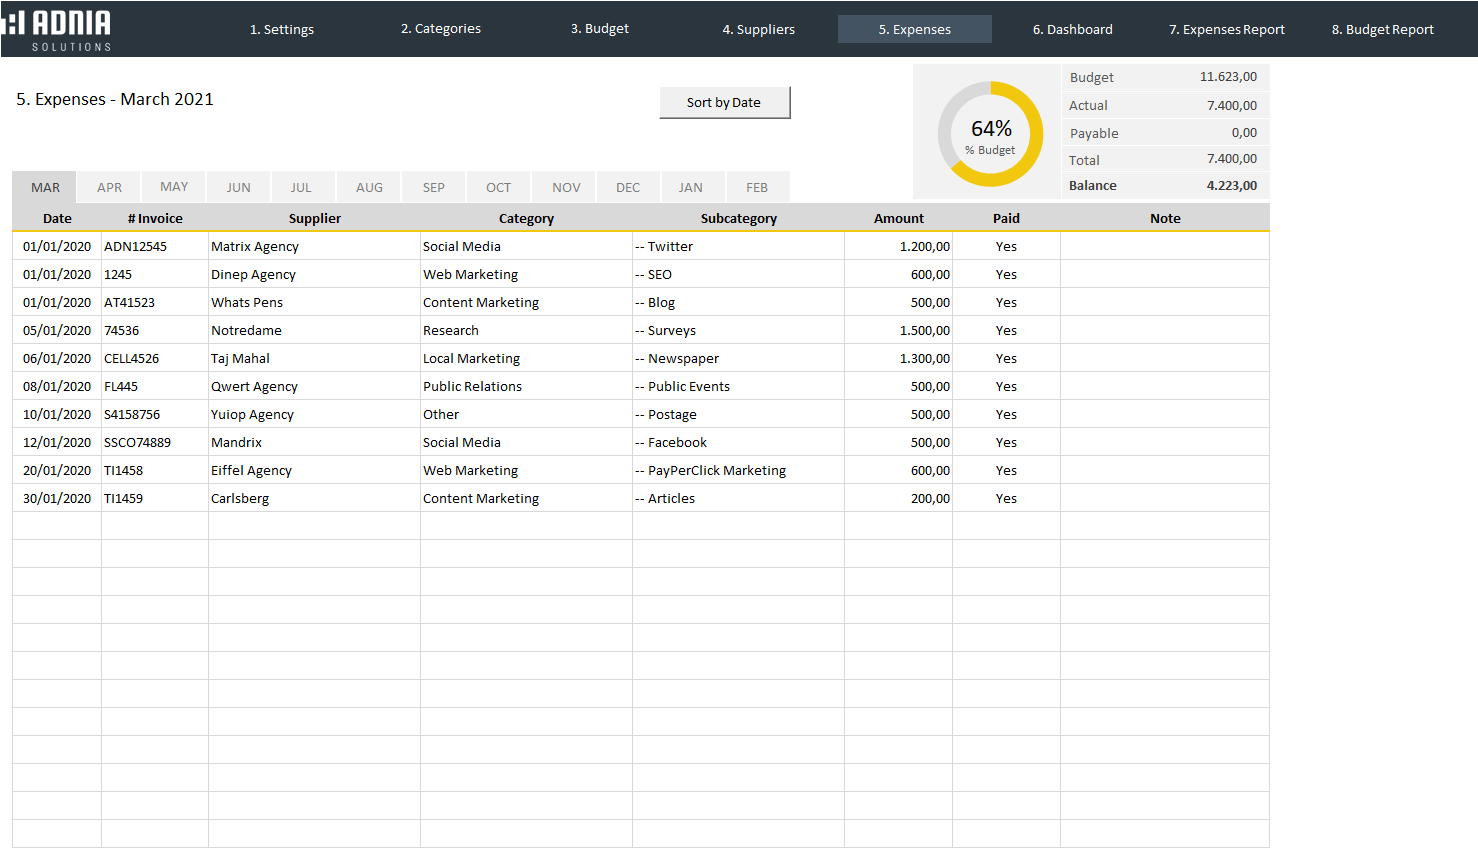Viewport: 1478px width, 848px height.
Task: Click the 64% budget donut chart
Action: coord(990,134)
